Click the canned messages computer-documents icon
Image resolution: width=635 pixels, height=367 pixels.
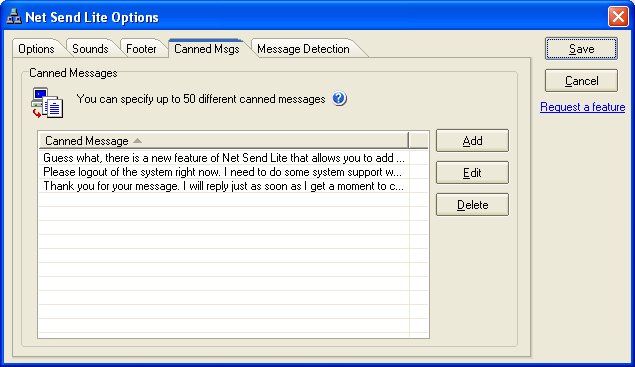[47, 103]
